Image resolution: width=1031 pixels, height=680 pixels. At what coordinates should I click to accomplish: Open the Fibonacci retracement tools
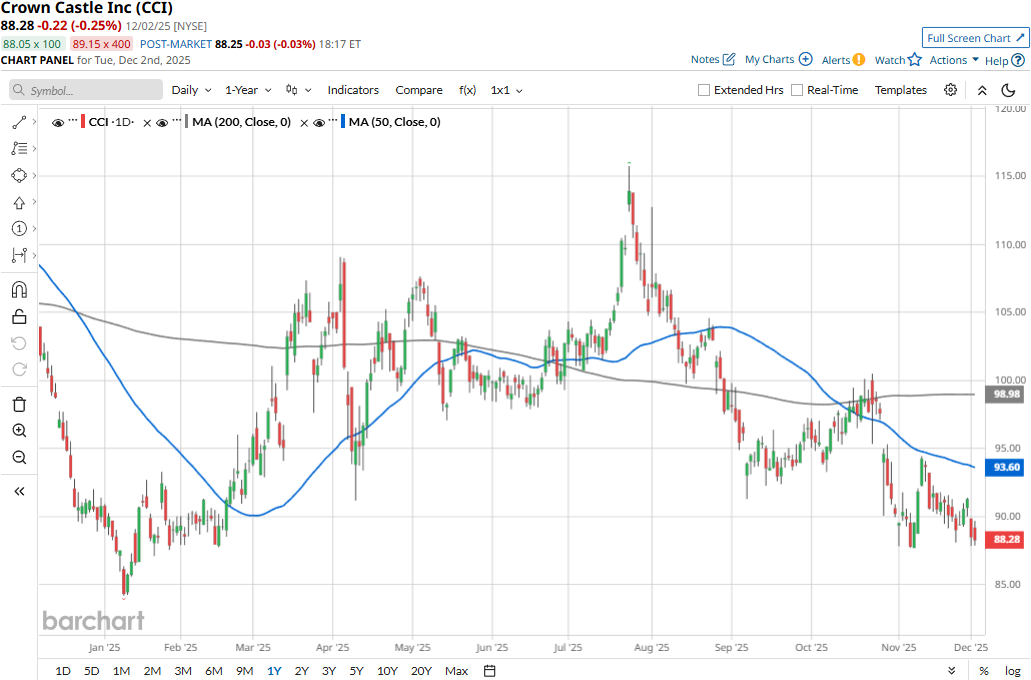[x=19, y=149]
